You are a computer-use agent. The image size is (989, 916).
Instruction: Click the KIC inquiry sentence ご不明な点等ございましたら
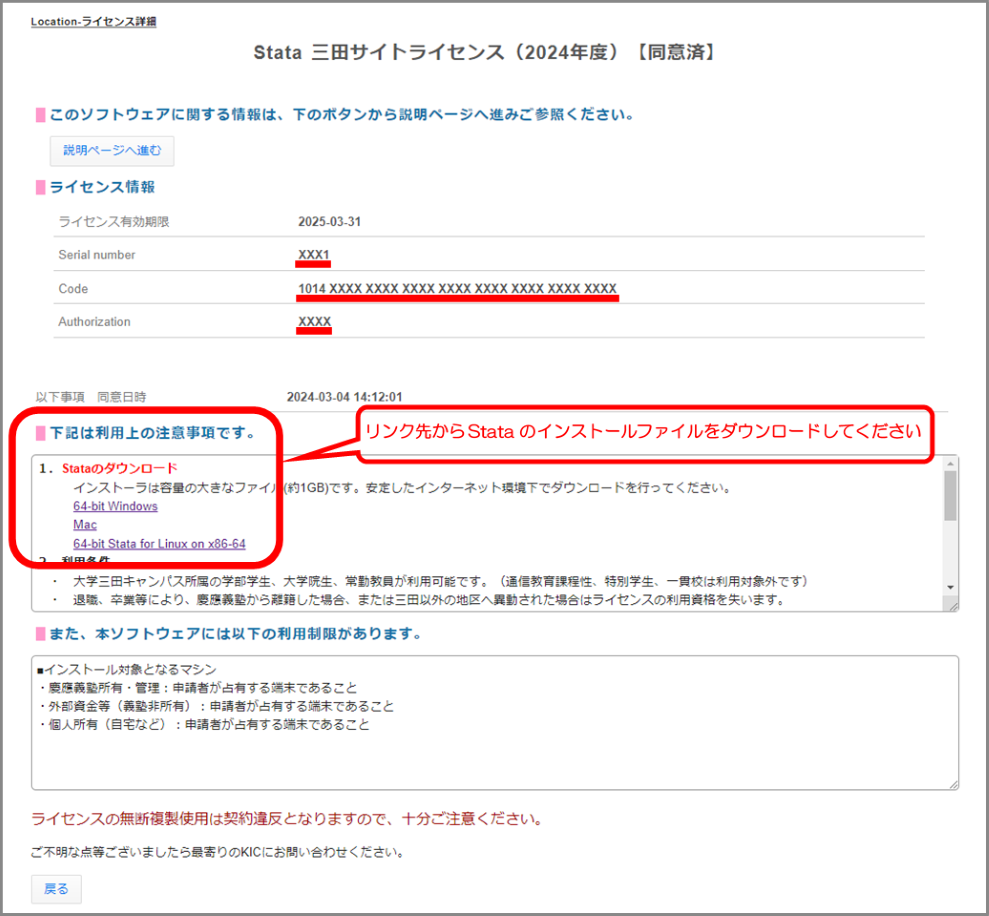click(x=218, y=852)
